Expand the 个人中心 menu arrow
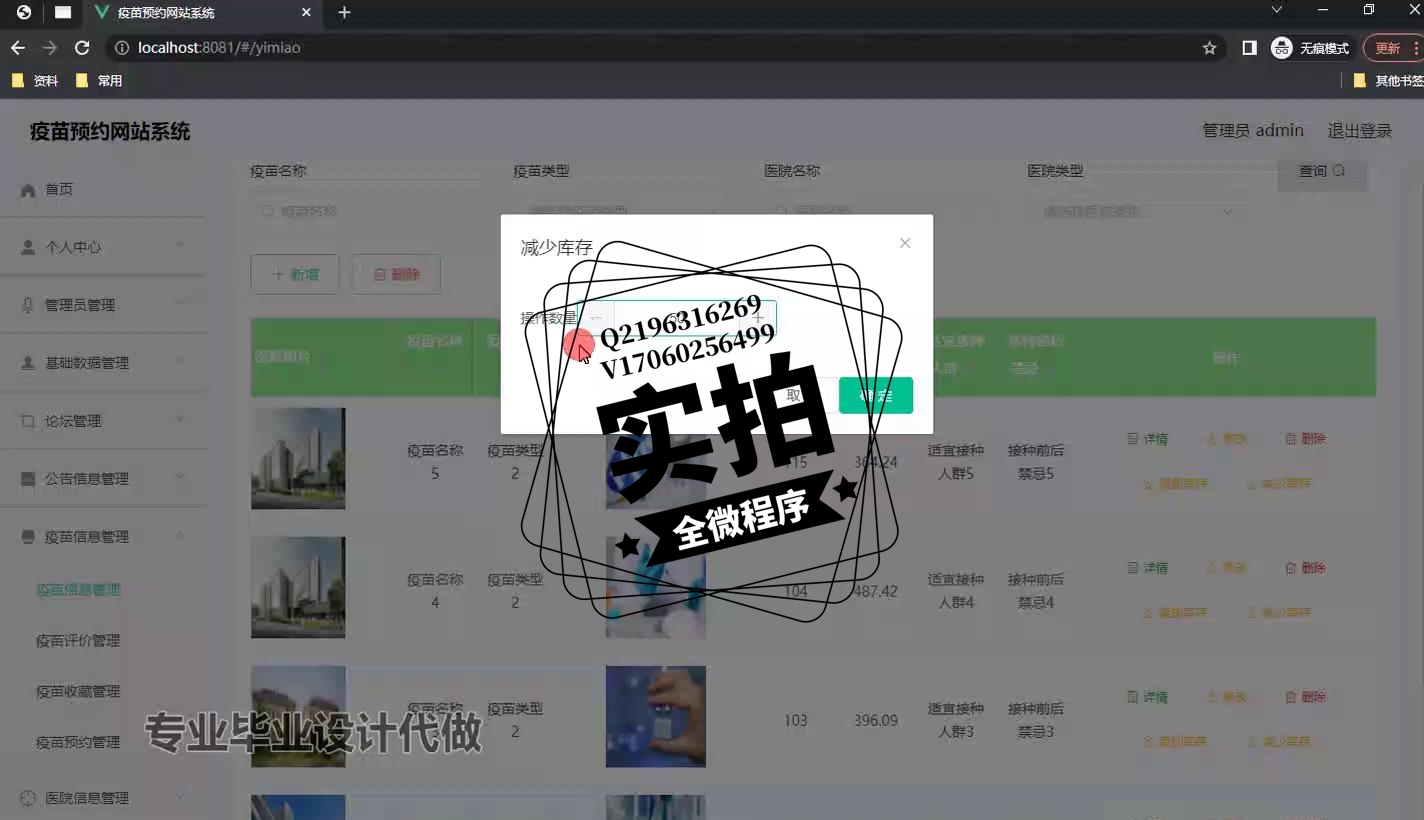Viewport: 1424px width, 820px height. (x=181, y=246)
